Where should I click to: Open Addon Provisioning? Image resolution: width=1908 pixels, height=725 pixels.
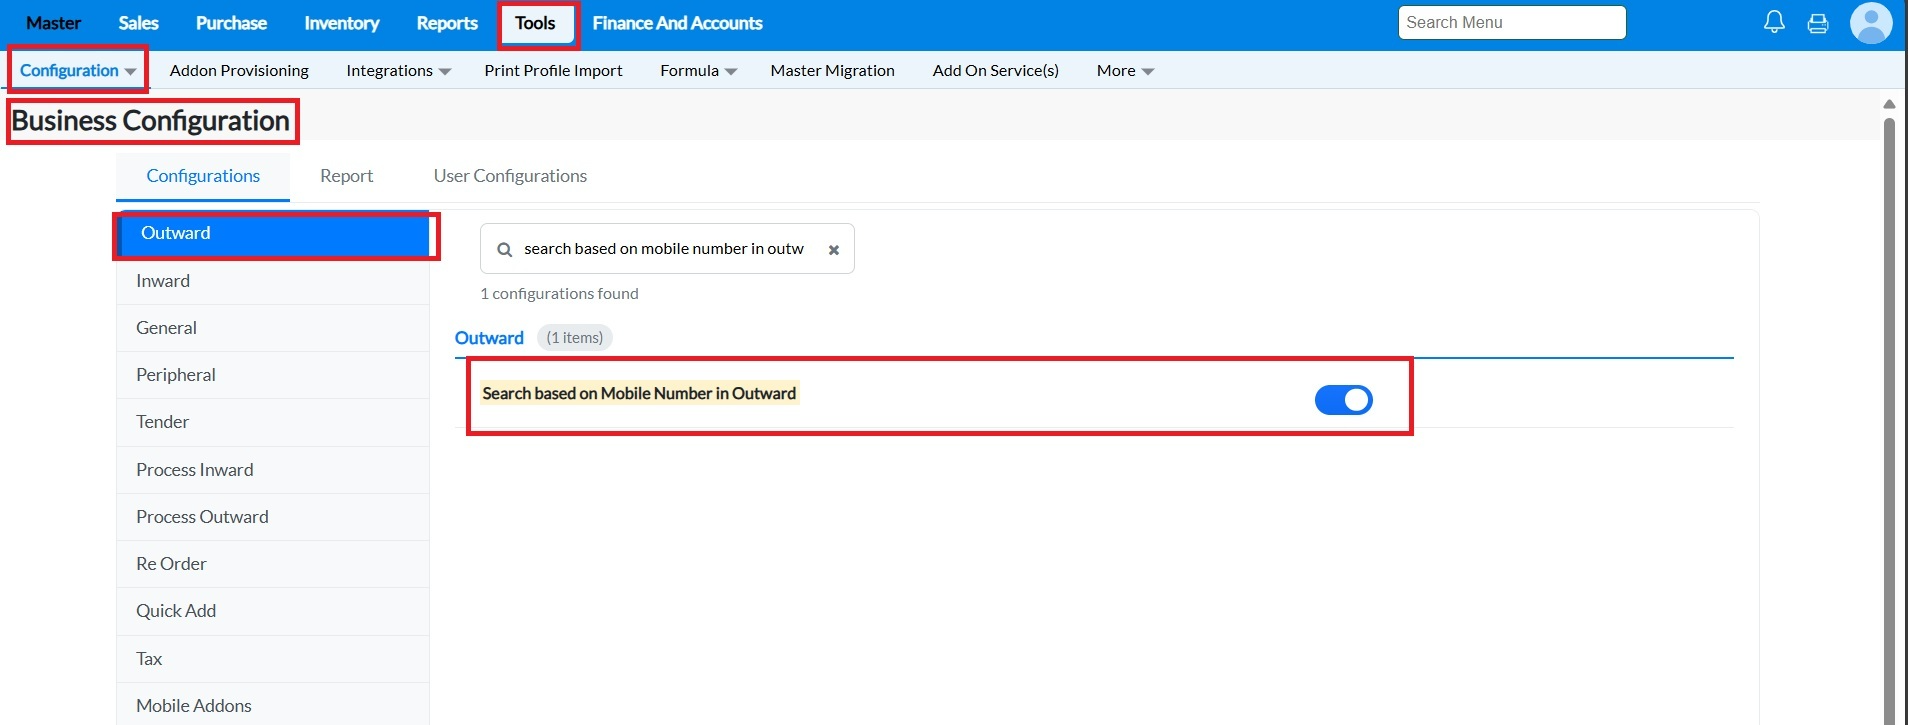pyautogui.click(x=239, y=71)
